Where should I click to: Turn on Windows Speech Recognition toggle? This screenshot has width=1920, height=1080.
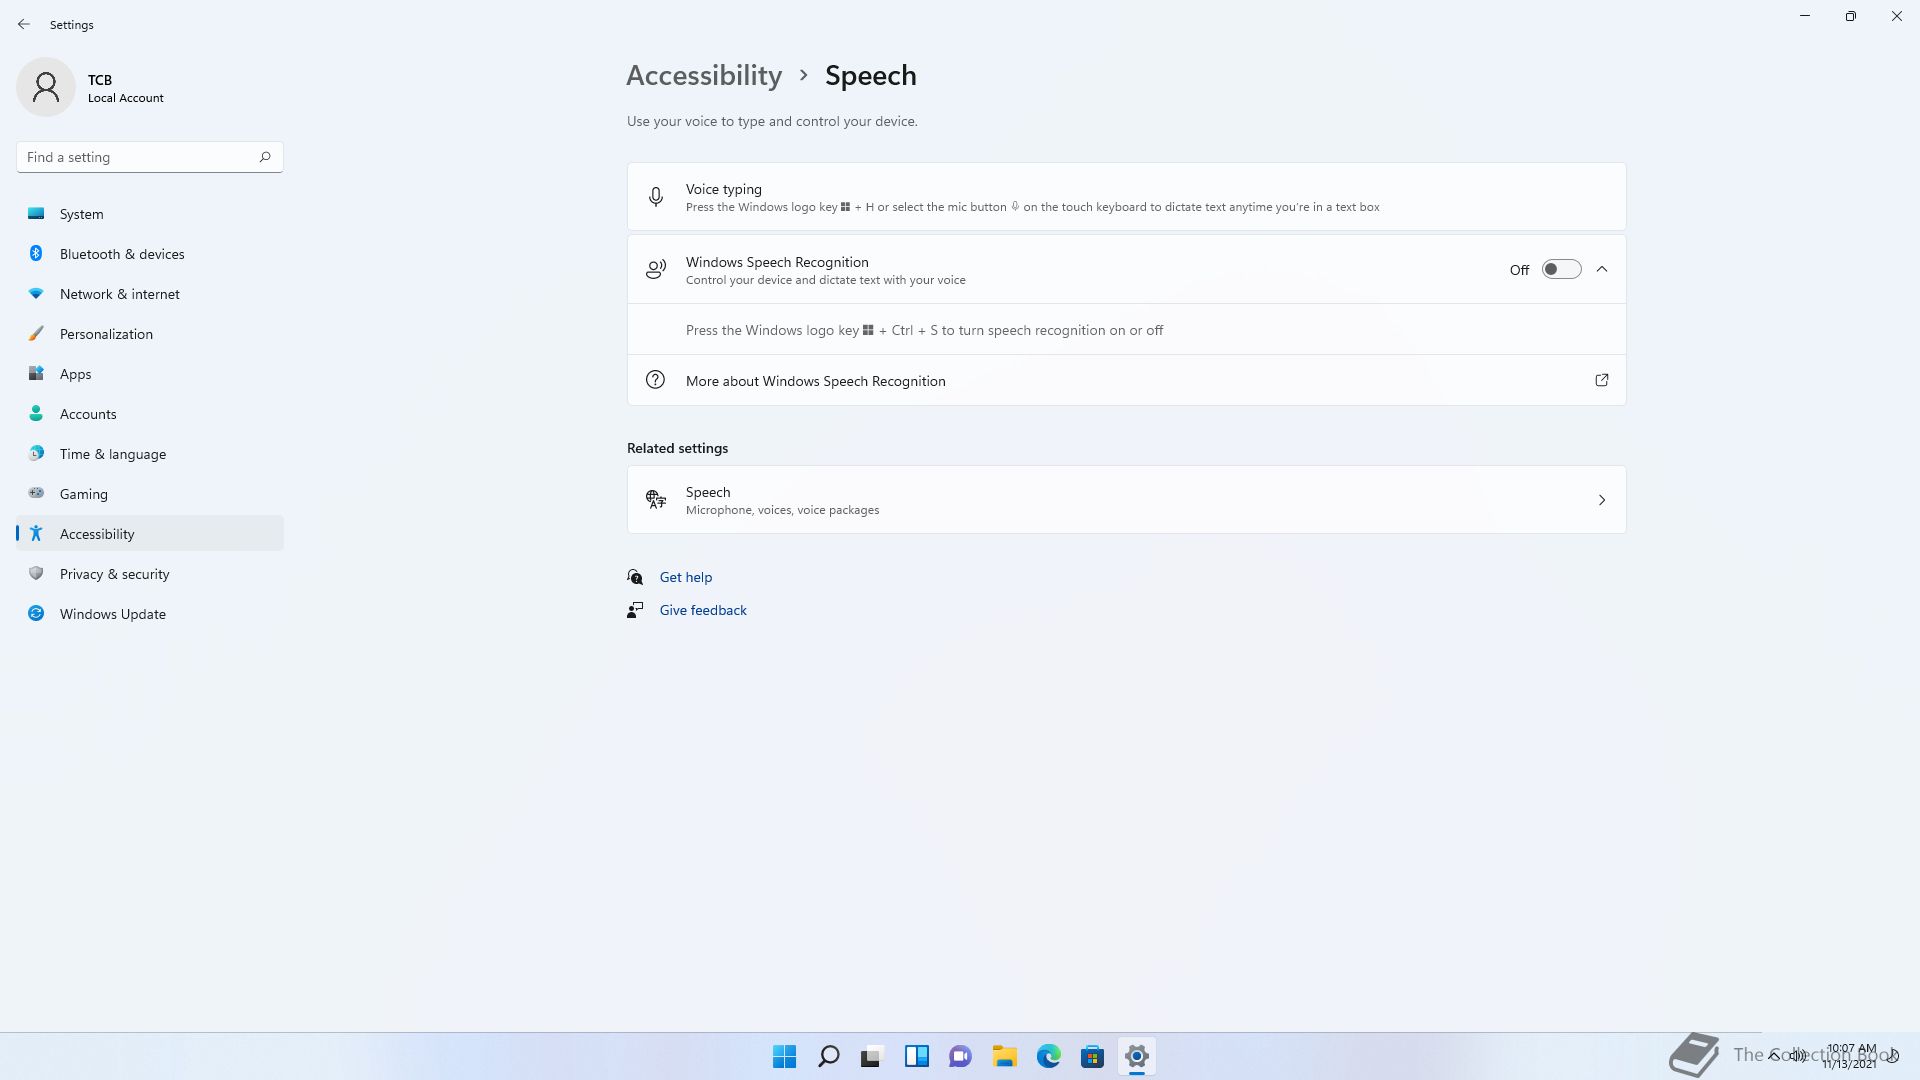tap(1561, 269)
